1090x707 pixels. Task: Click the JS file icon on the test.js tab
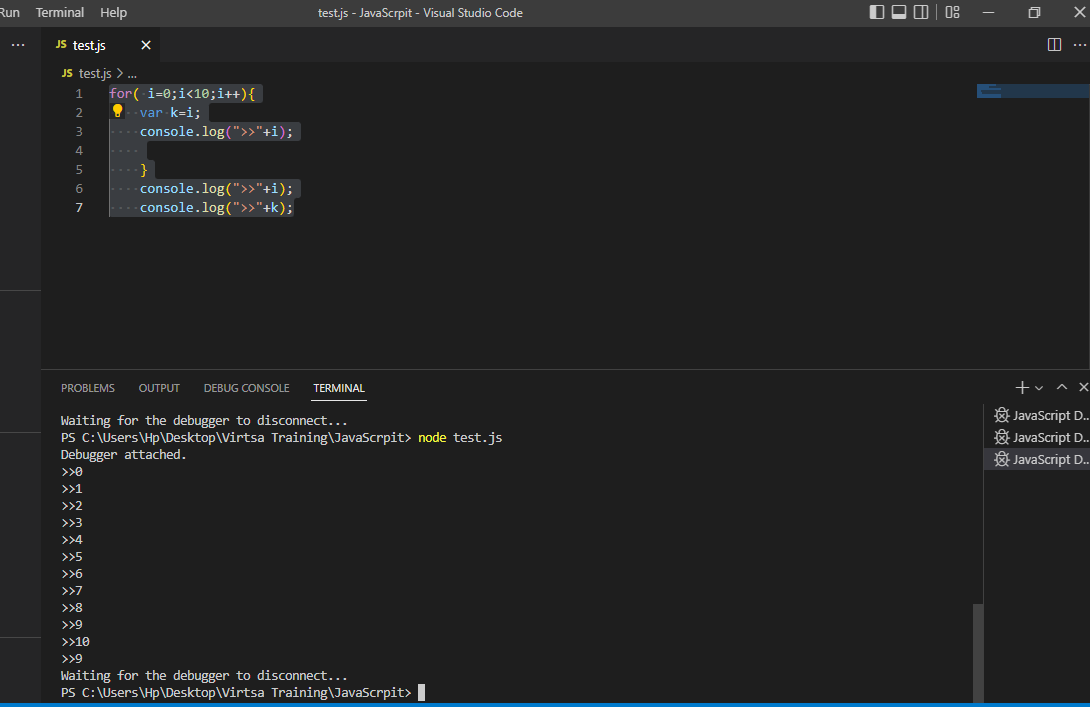[62, 44]
